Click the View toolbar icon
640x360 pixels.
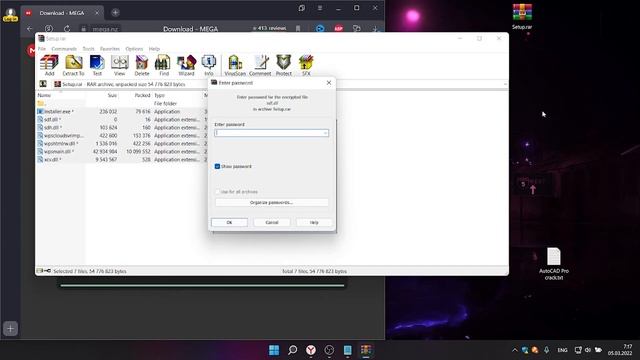(x=120, y=65)
